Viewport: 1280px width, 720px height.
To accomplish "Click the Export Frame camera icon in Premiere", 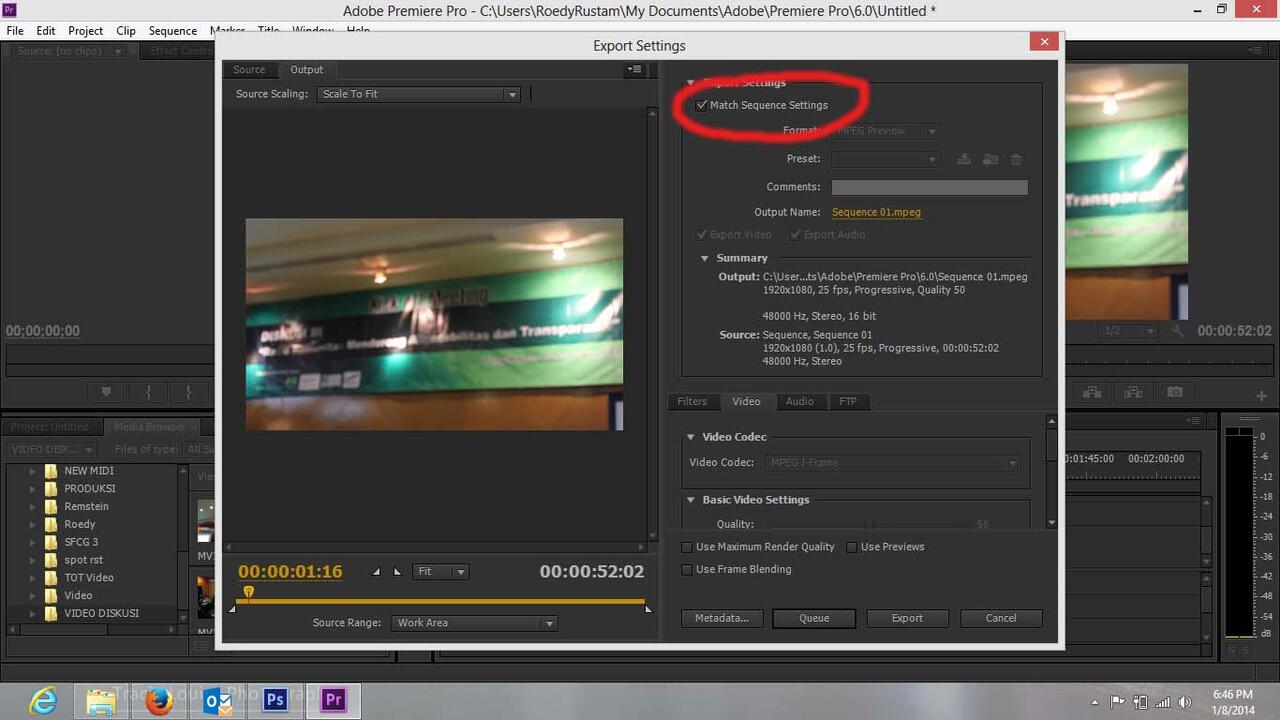I will click(x=1175, y=392).
